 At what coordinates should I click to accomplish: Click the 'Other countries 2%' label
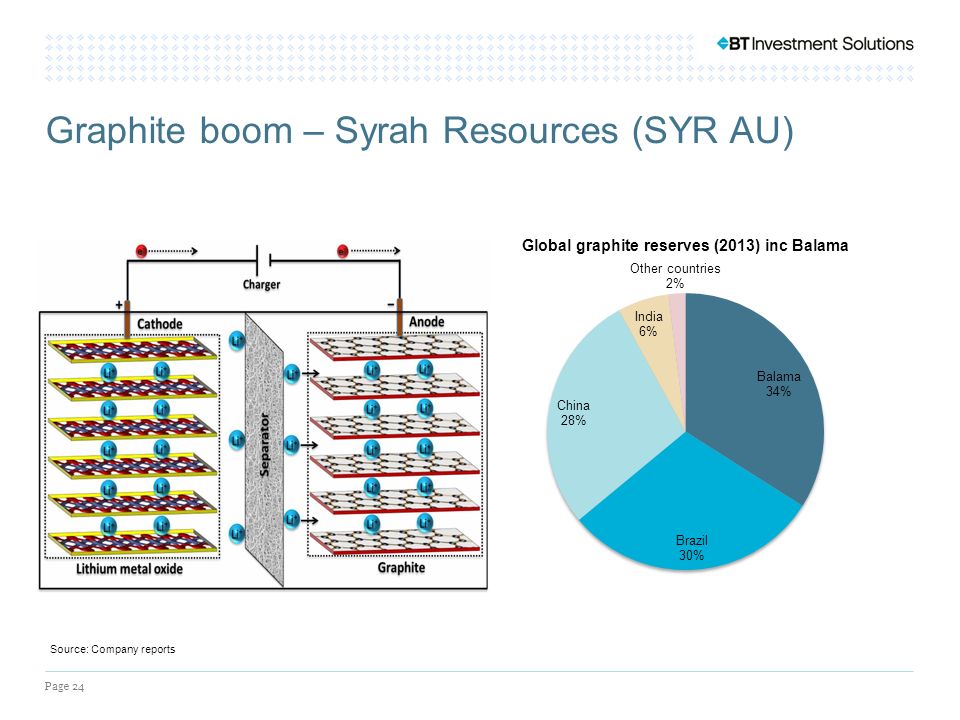[x=675, y=276]
